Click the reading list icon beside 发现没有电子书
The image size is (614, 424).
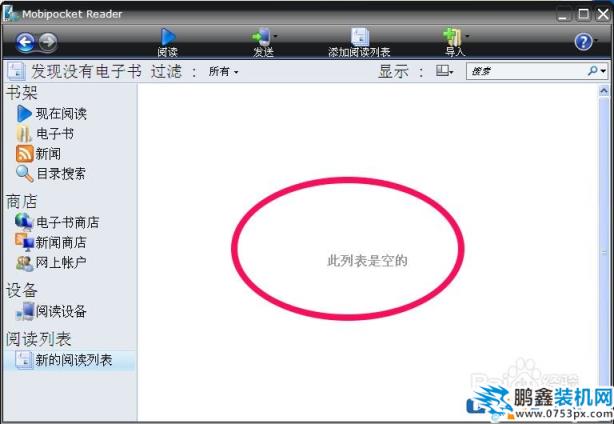pyautogui.click(x=16, y=72)
